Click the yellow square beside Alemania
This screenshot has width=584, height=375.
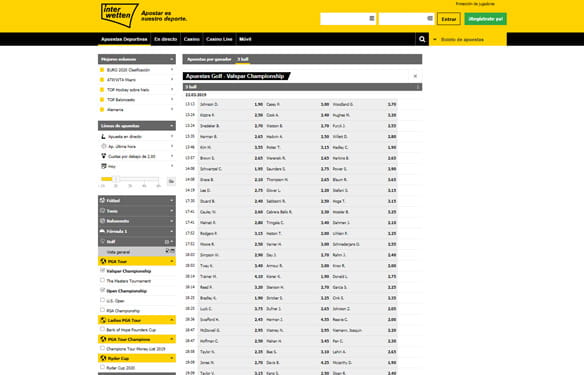click(102, 109)
